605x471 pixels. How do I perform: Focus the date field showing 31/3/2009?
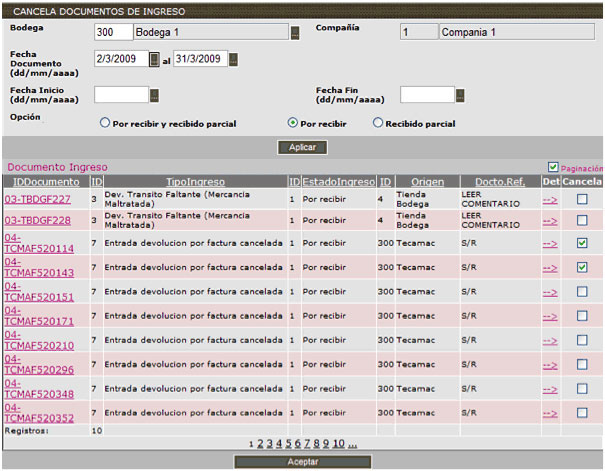pyautogui.click(x=200, y=59)
